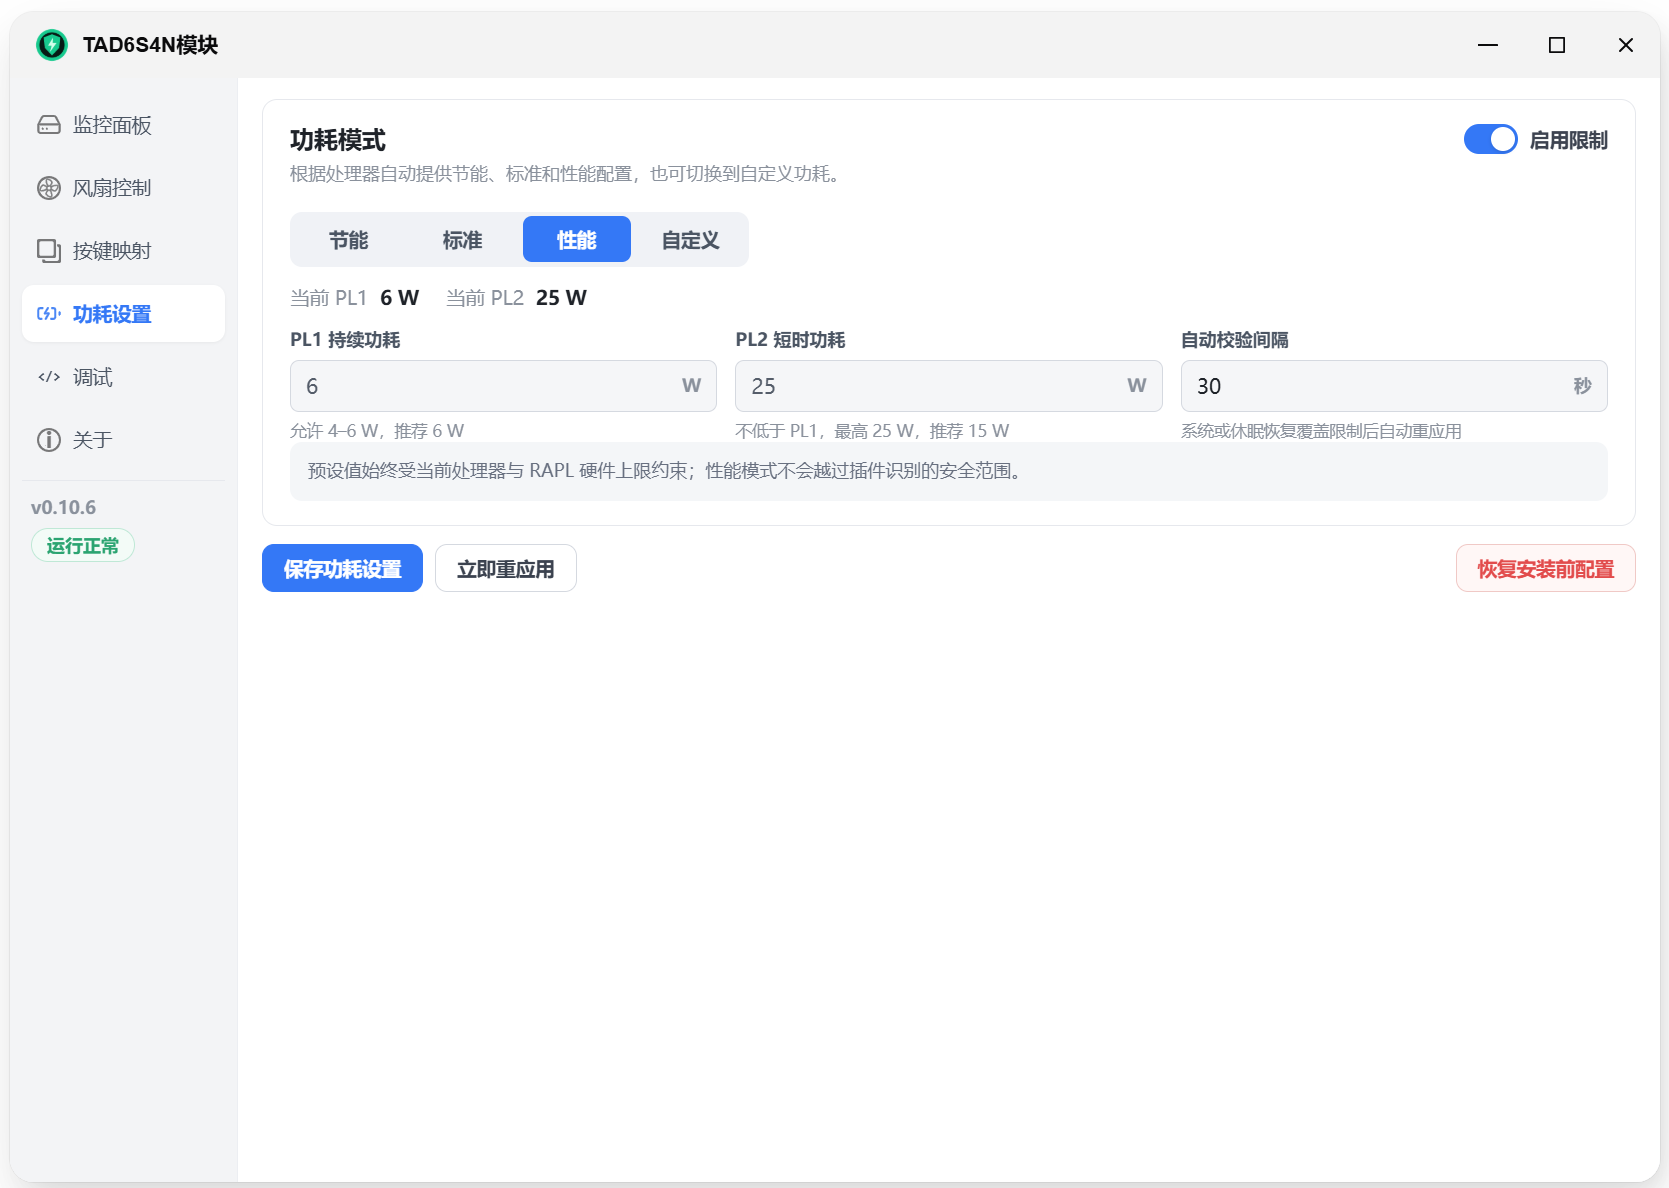
Task: Click the 系统或休眠恢复覆盖限制后自动重应用 hint
Action: coord(1321,431)
